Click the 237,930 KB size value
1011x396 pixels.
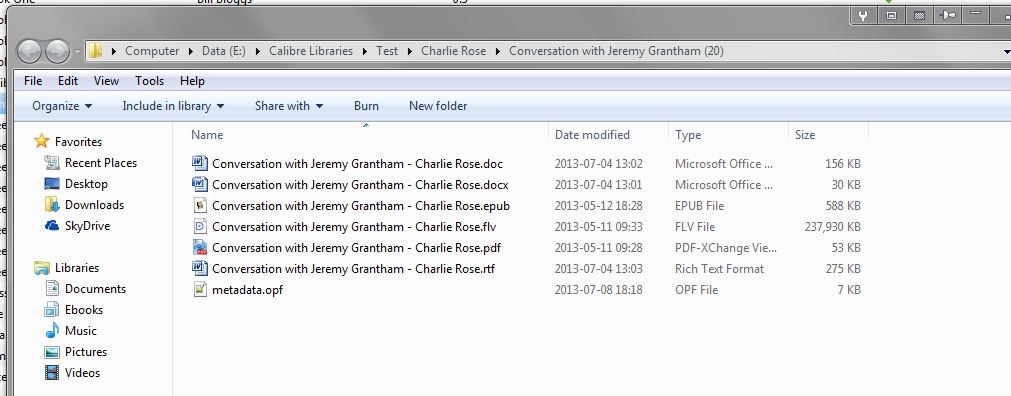(832, 226)
